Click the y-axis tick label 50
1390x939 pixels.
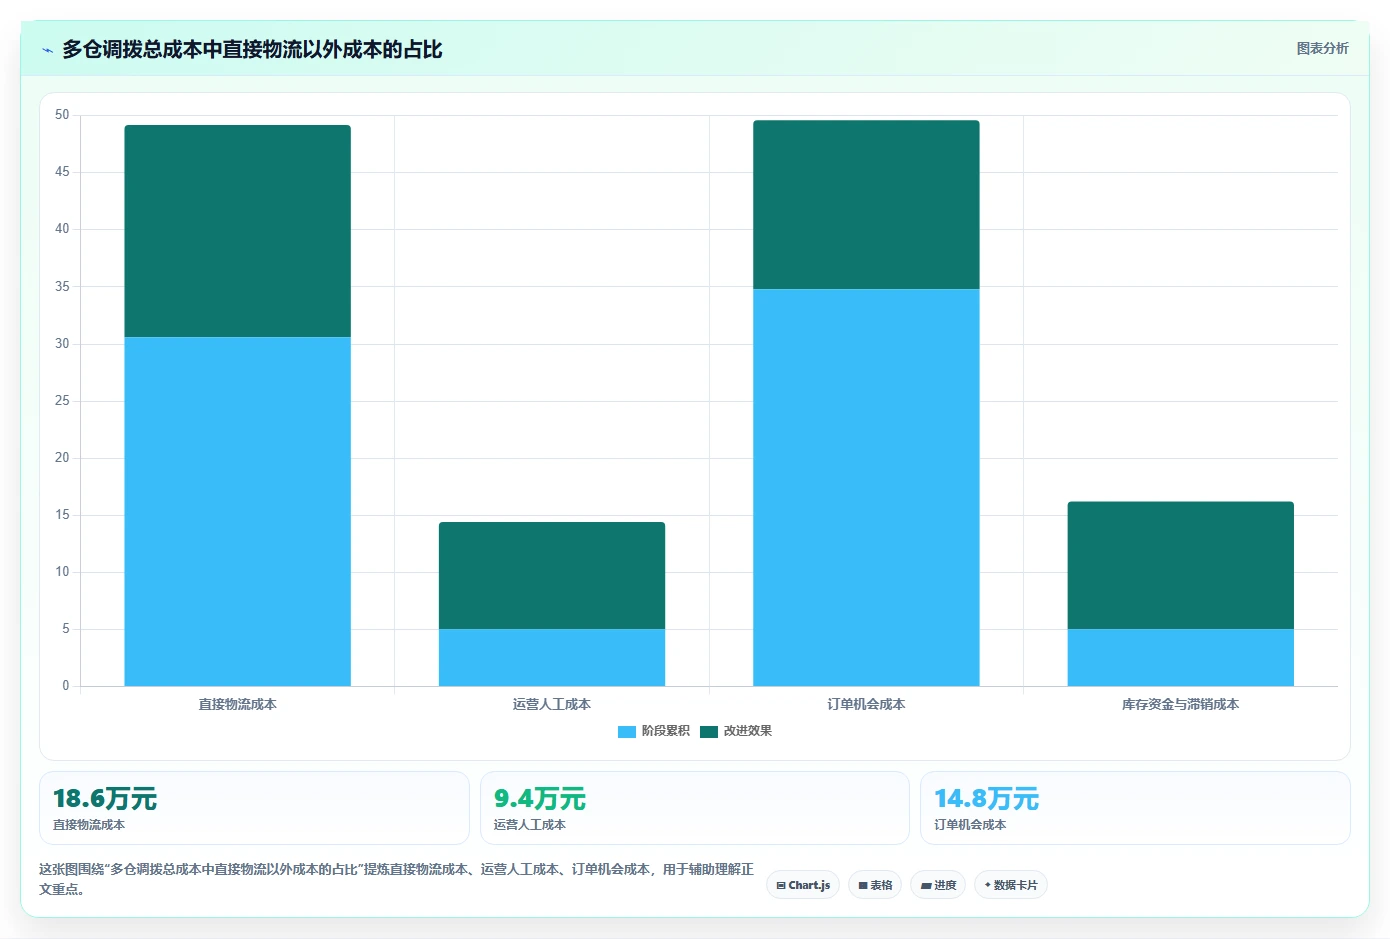[62, 115]
